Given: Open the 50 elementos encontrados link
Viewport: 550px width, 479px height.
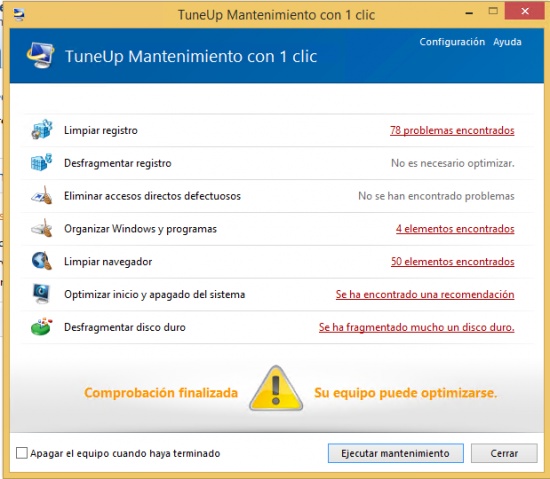Looking at the screenshot, I should [x=453, y=261].
